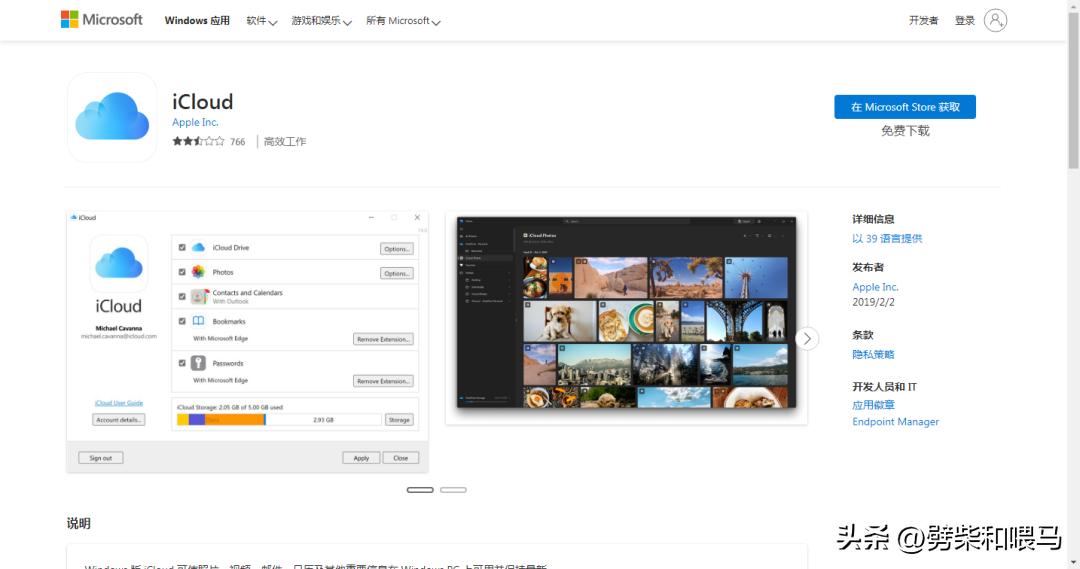This screenshot has width=1080, height=569.
Task: Open the 隐私策略 link
Action: (x=873, y=354)
